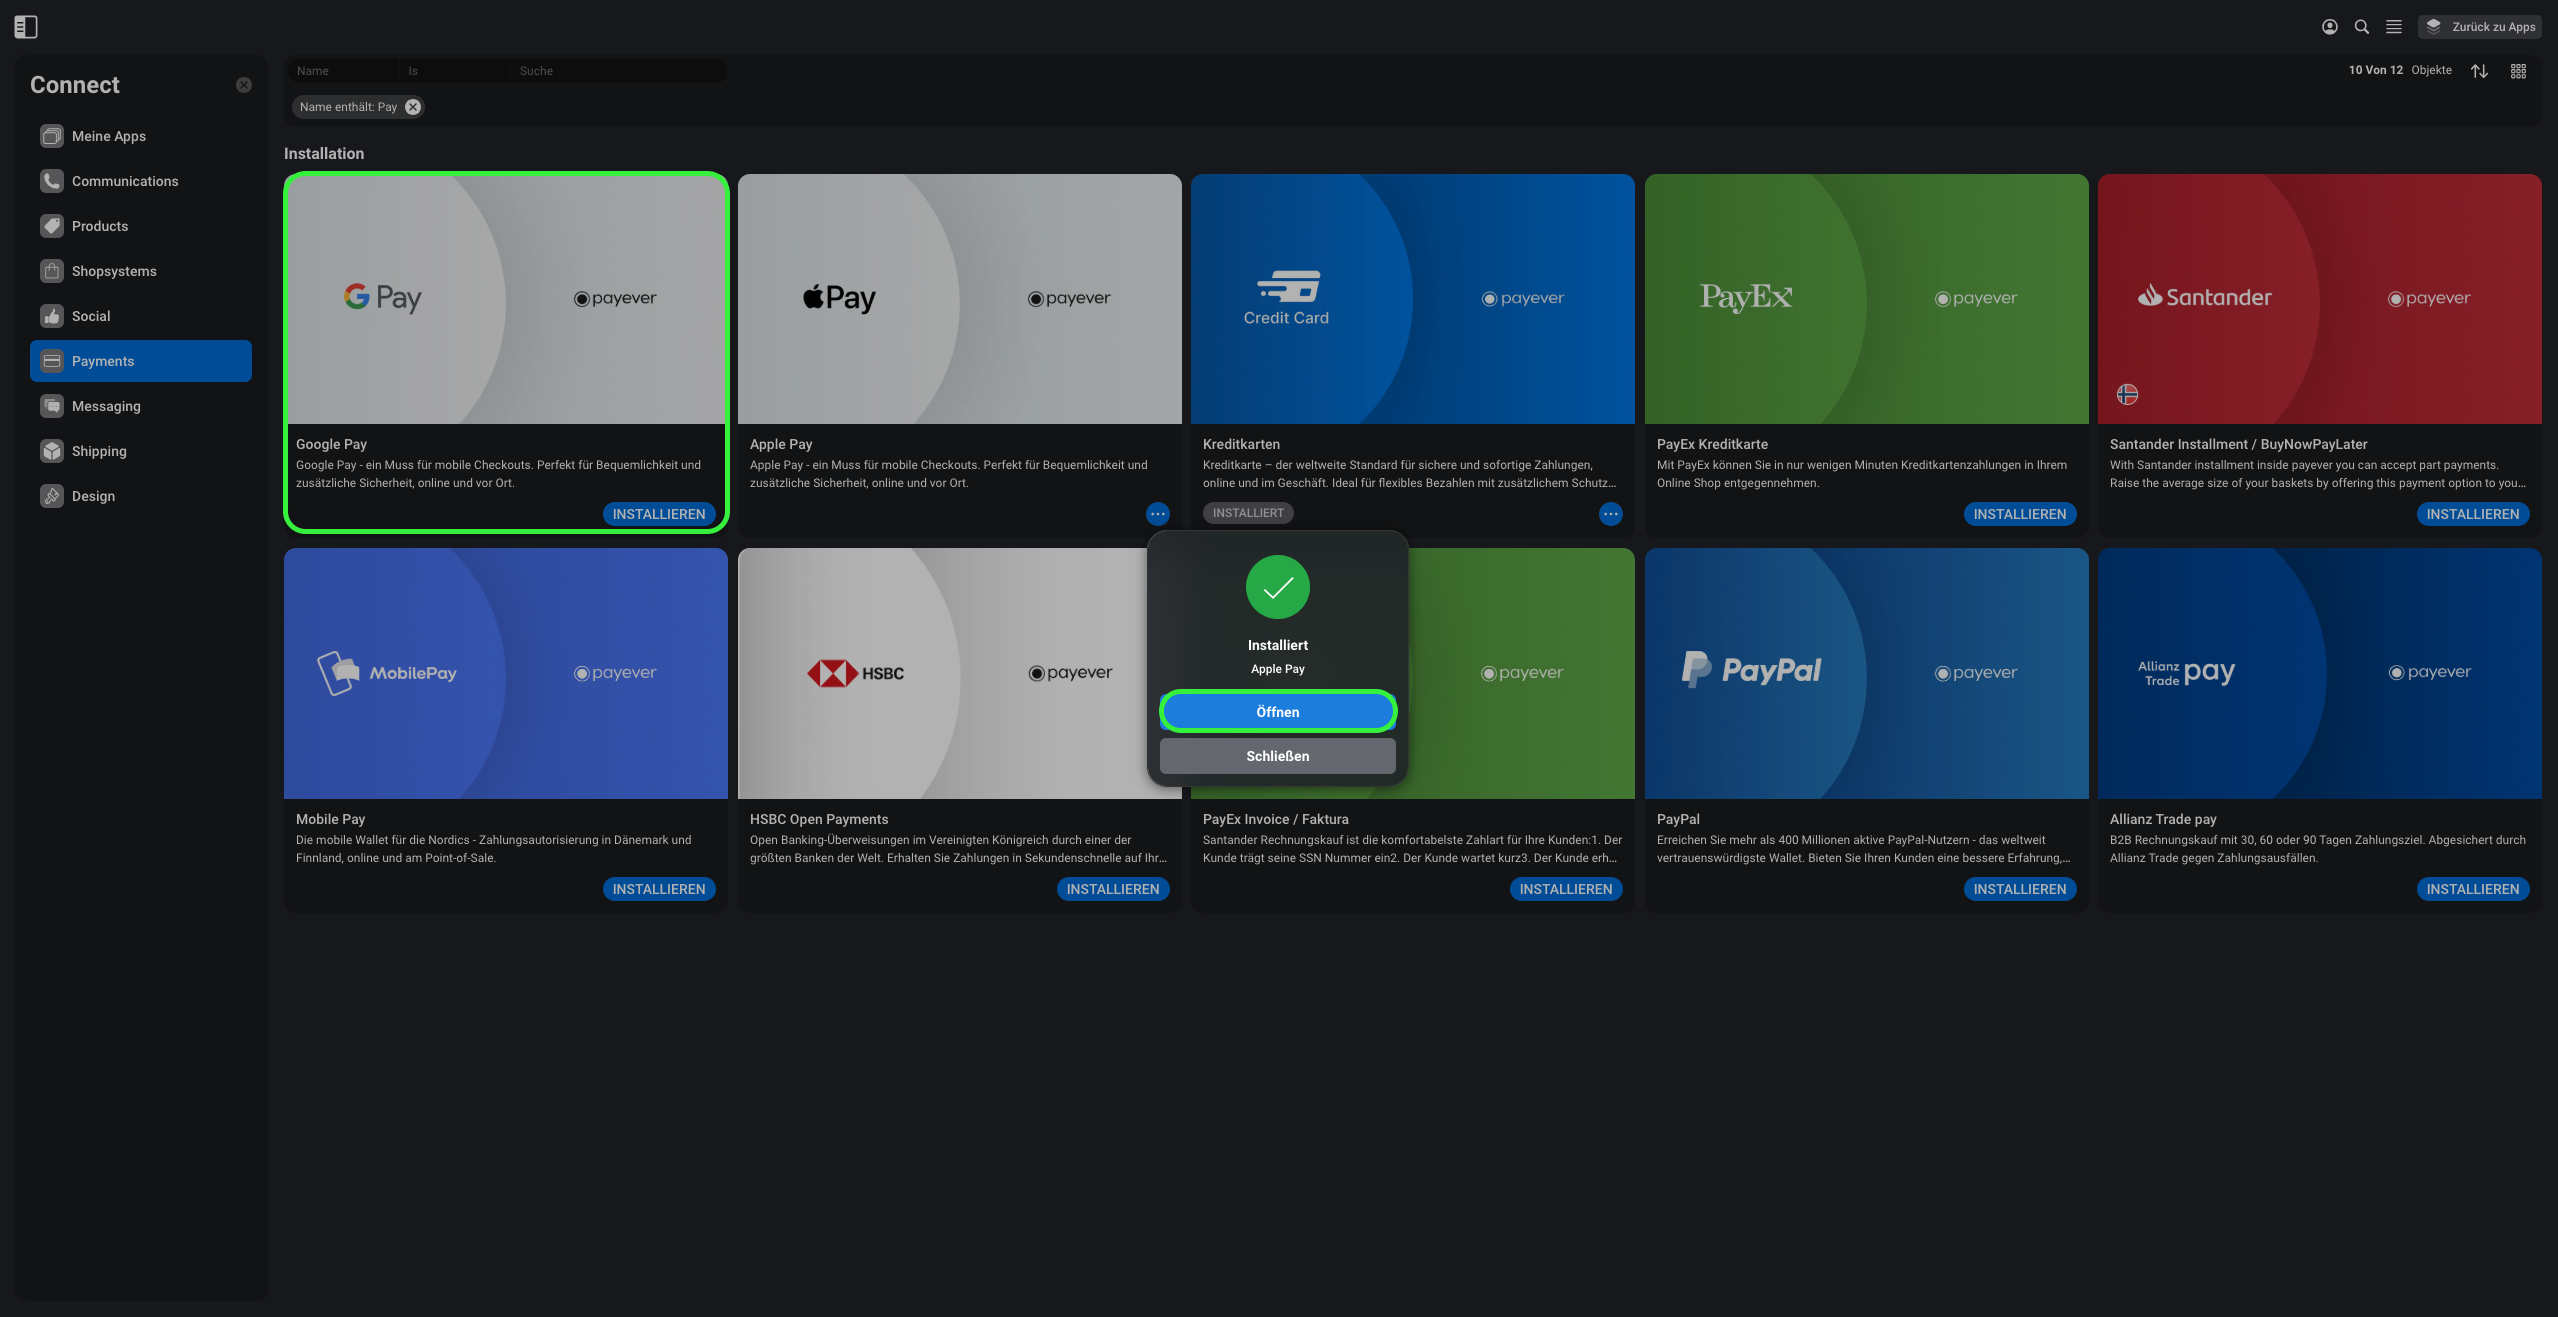Click the Apple Pay card thumbnail
This screenshot has width=2558, height=1317.
tap(960, 299)
